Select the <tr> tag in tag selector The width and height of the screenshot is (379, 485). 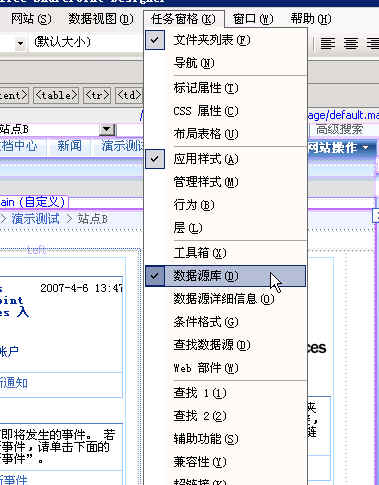[97, 96]
